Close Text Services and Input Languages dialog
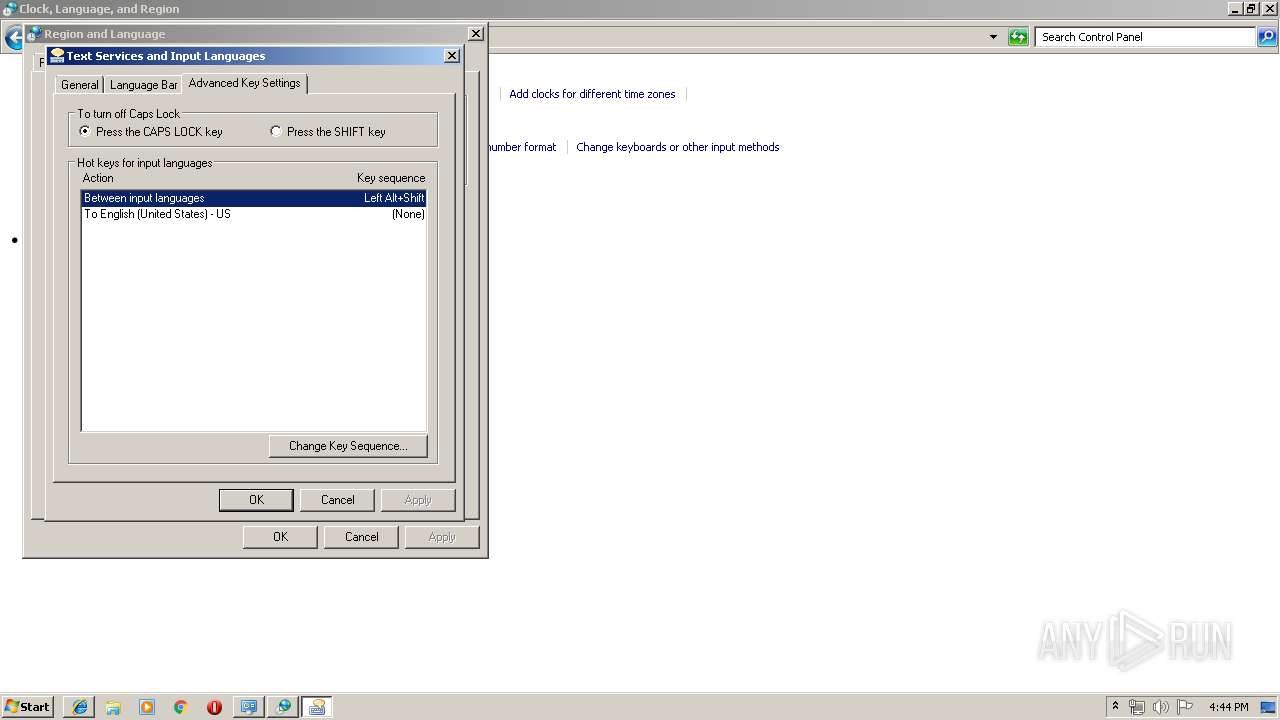The image size is (1280, 720). [452, 56]
